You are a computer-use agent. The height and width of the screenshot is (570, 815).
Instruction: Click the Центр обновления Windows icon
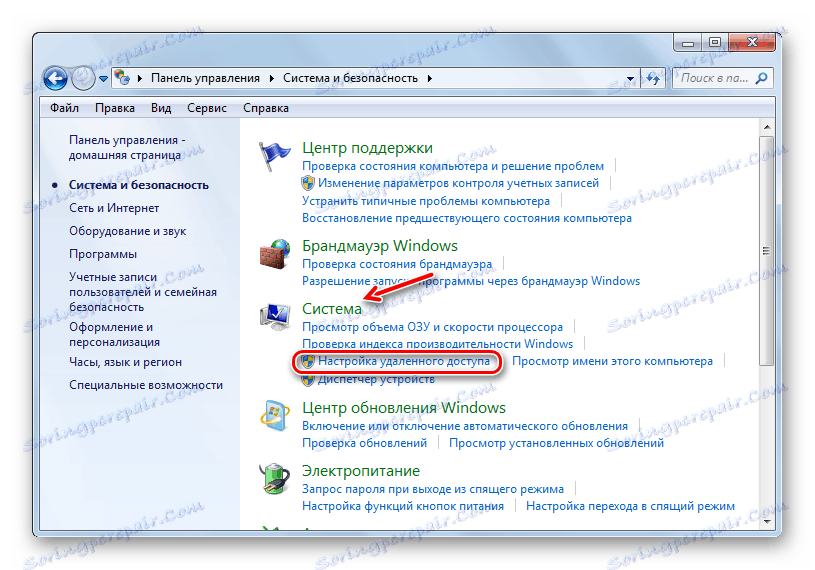click(x=275, y=416)
